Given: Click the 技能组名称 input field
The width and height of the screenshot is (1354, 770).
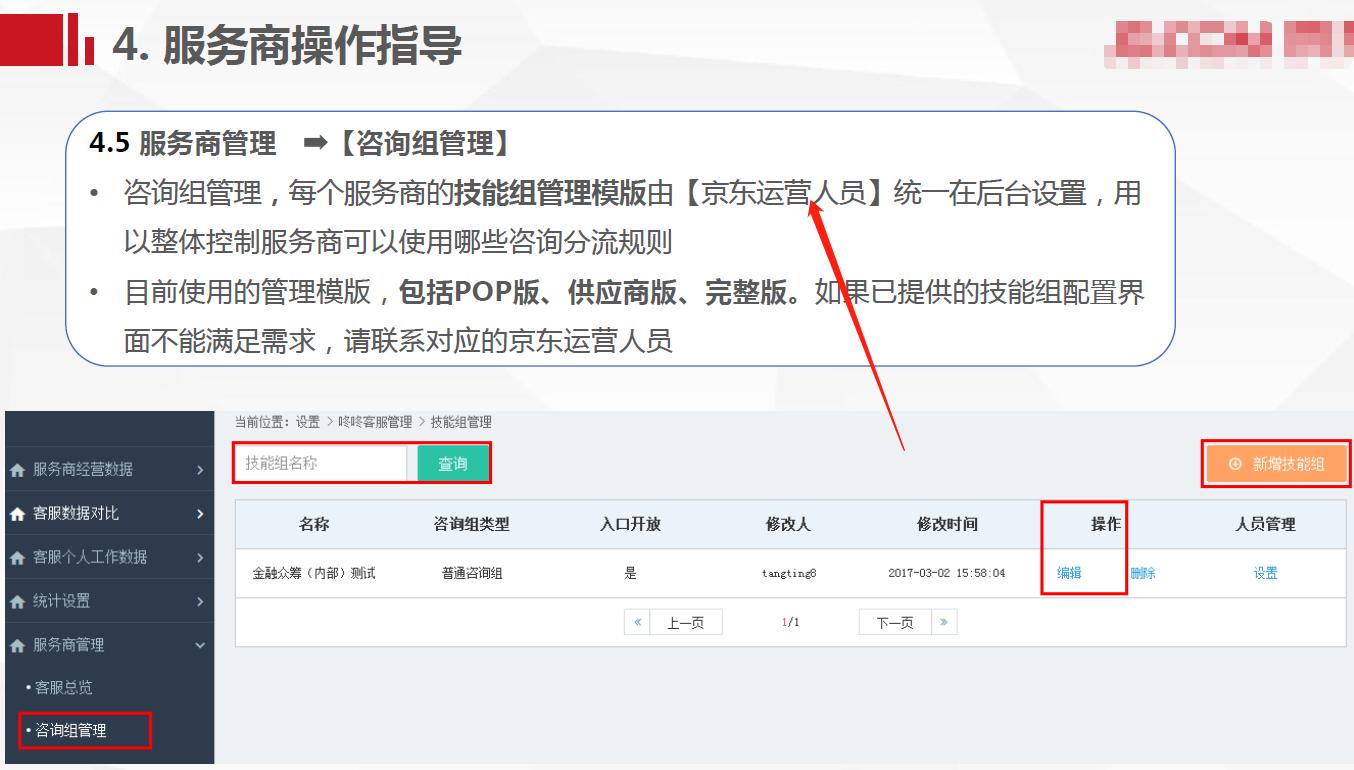Looking at the screenshot, I should pos(320,463).
